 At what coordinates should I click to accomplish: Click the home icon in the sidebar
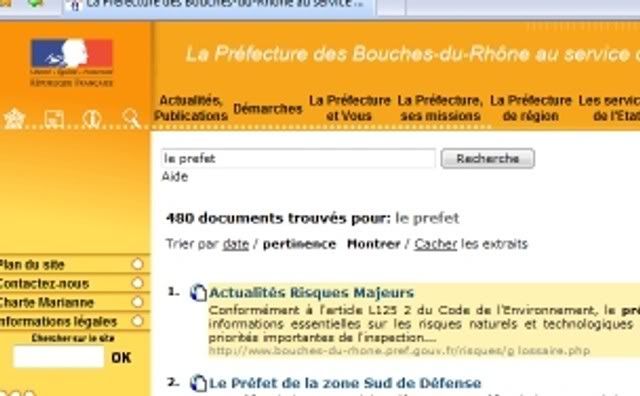coord(14,119)
